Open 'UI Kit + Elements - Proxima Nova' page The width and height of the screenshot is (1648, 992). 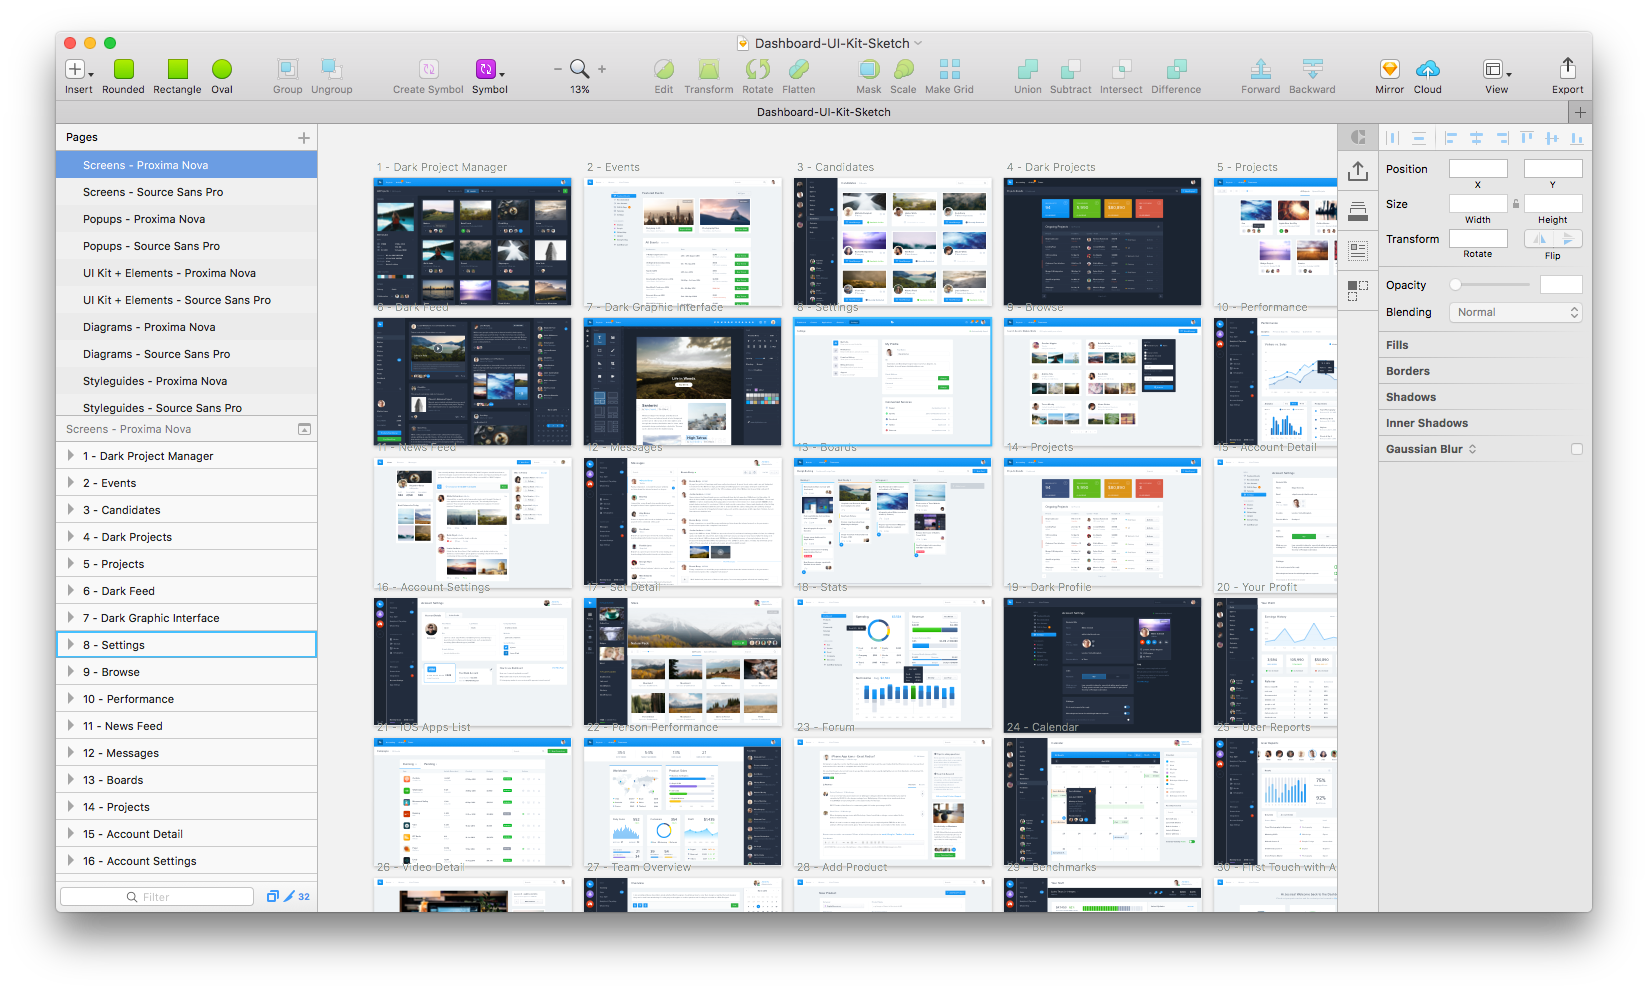click(x=170, y=273)
